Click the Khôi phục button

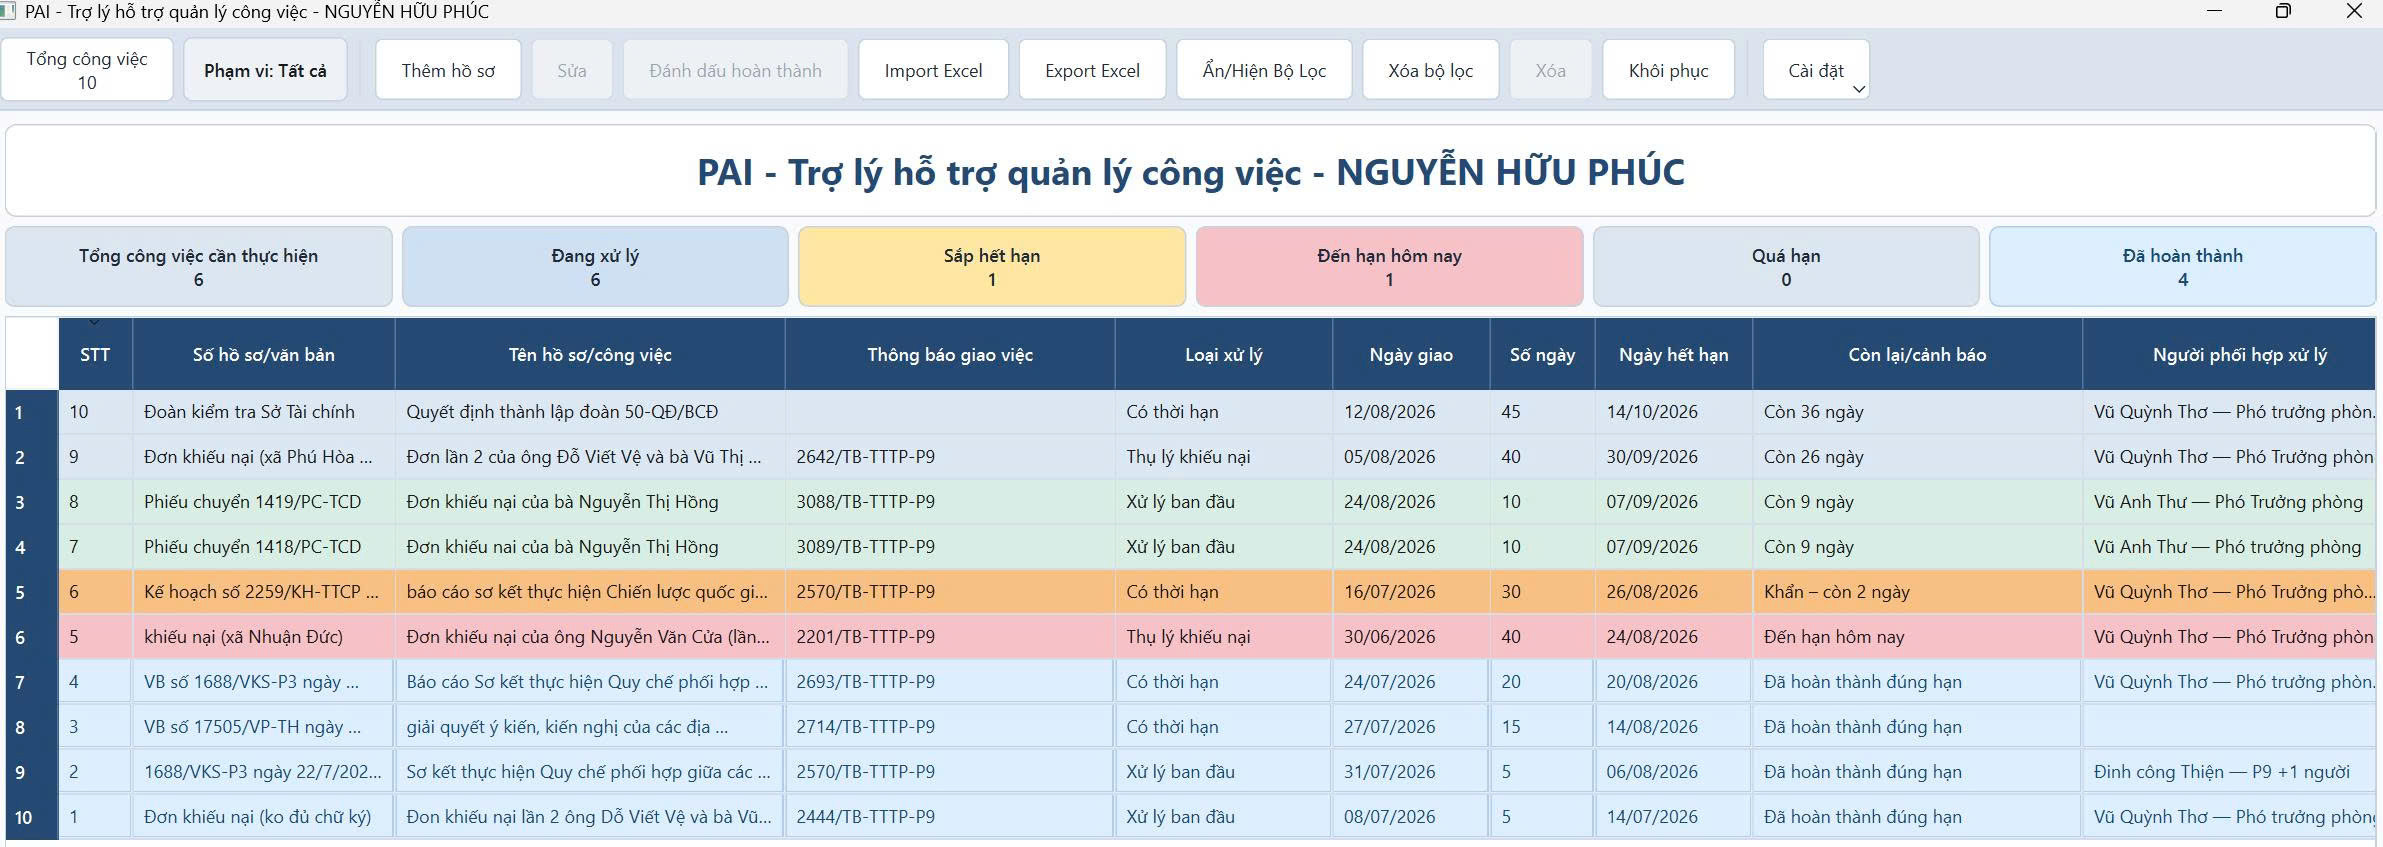pos(1668,70)
